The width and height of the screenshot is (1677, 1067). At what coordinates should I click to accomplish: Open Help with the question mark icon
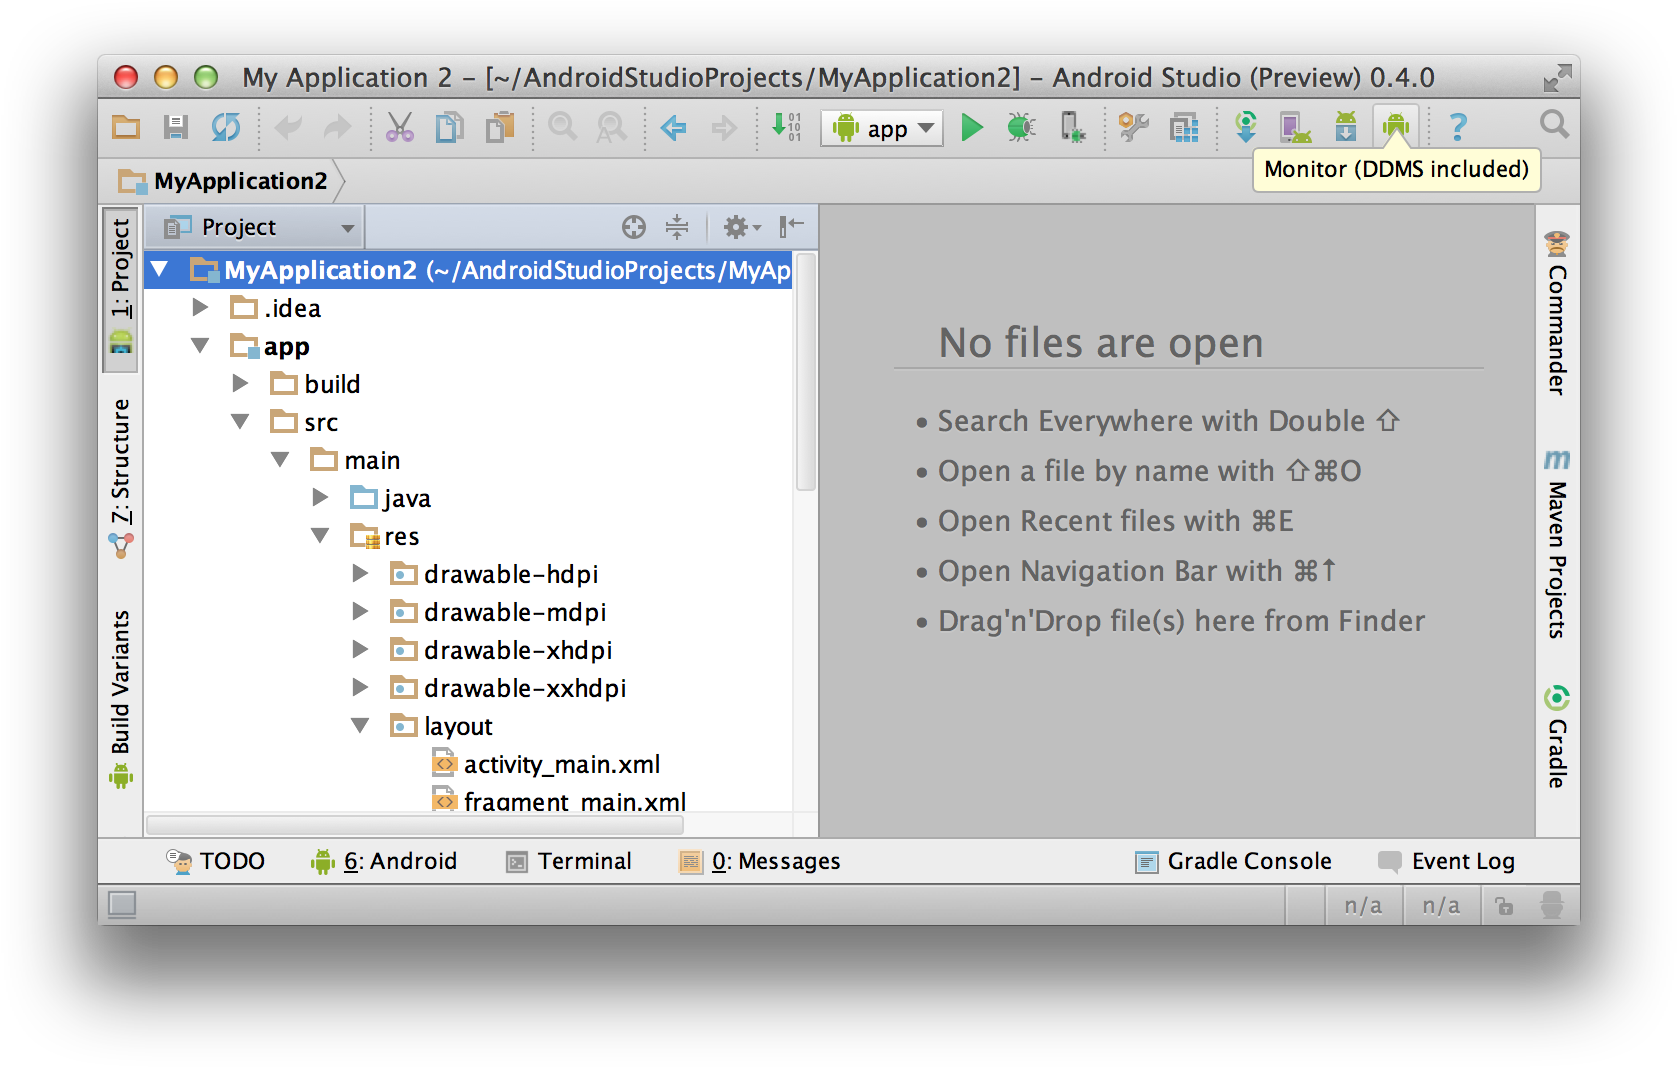(x=1458, y=126)
